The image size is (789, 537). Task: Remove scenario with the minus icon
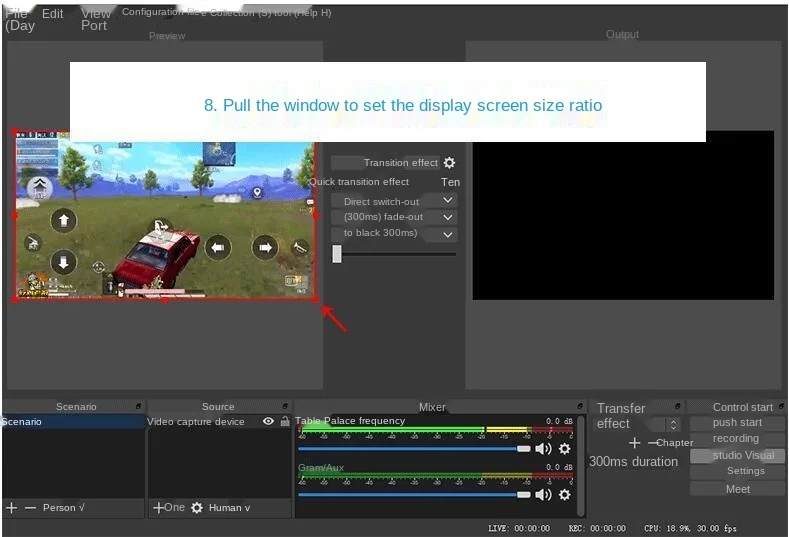pos(30,508)
